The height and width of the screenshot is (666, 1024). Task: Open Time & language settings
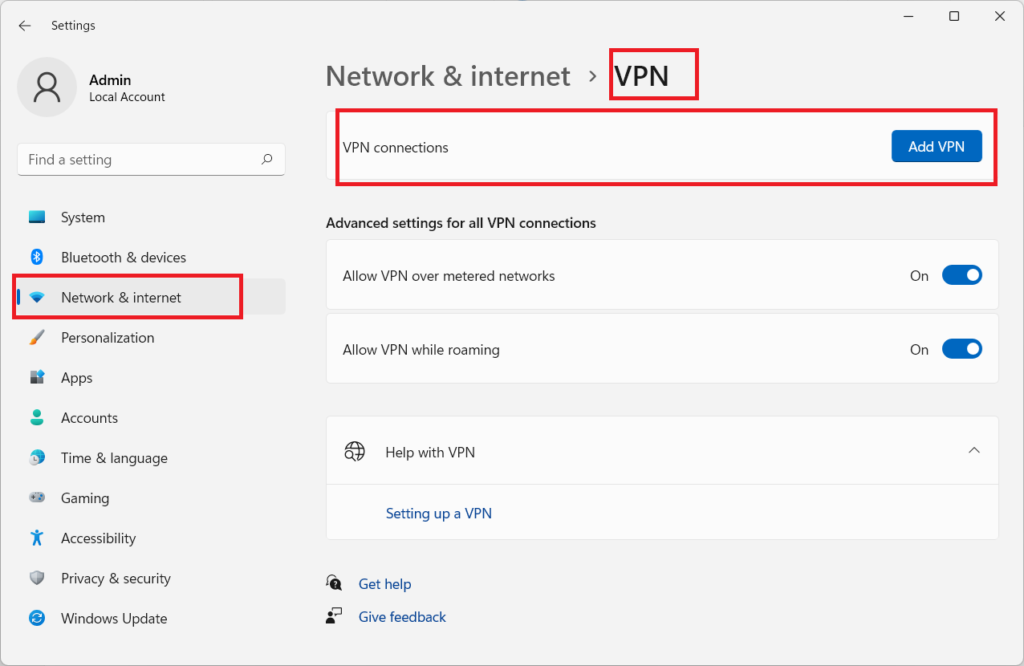pos(151,458)
